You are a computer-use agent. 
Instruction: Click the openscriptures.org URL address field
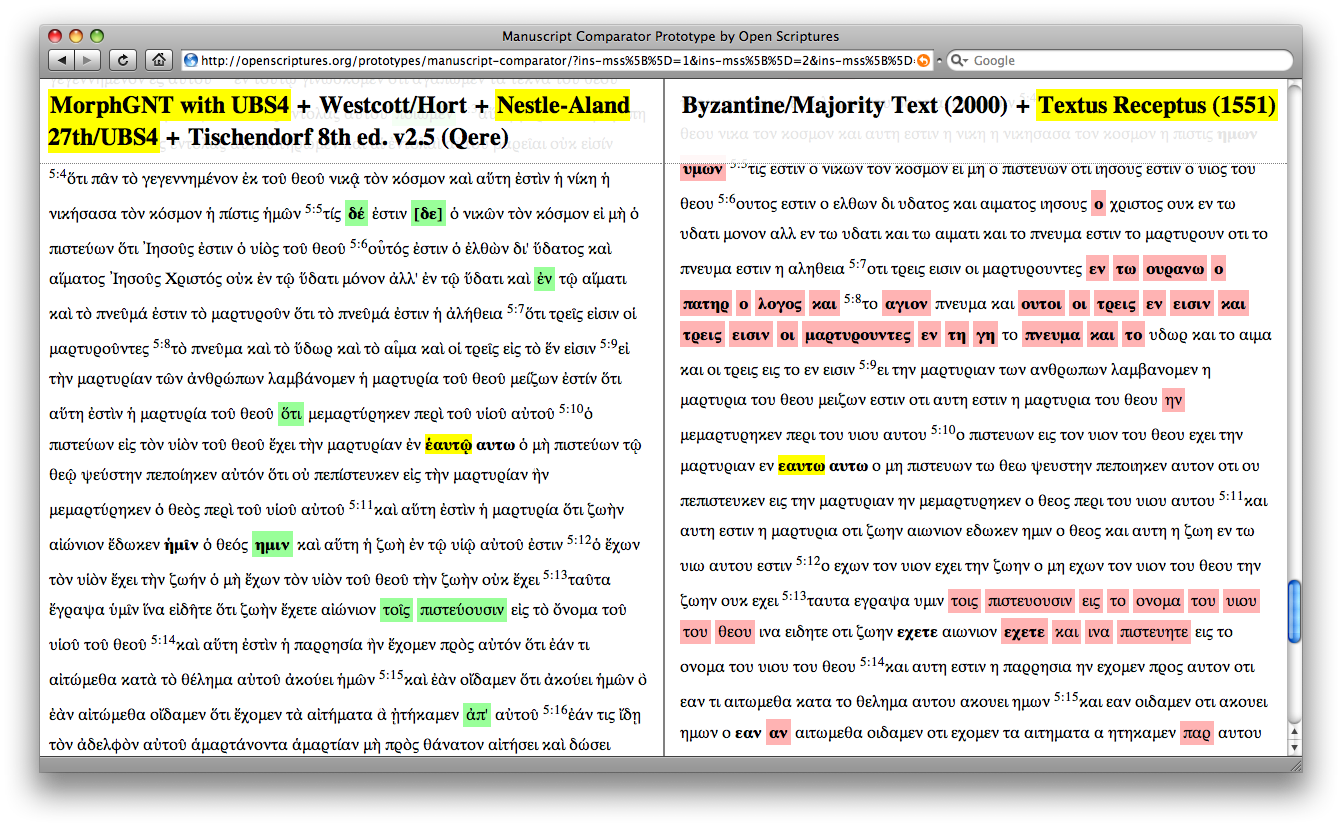point(556,60)
